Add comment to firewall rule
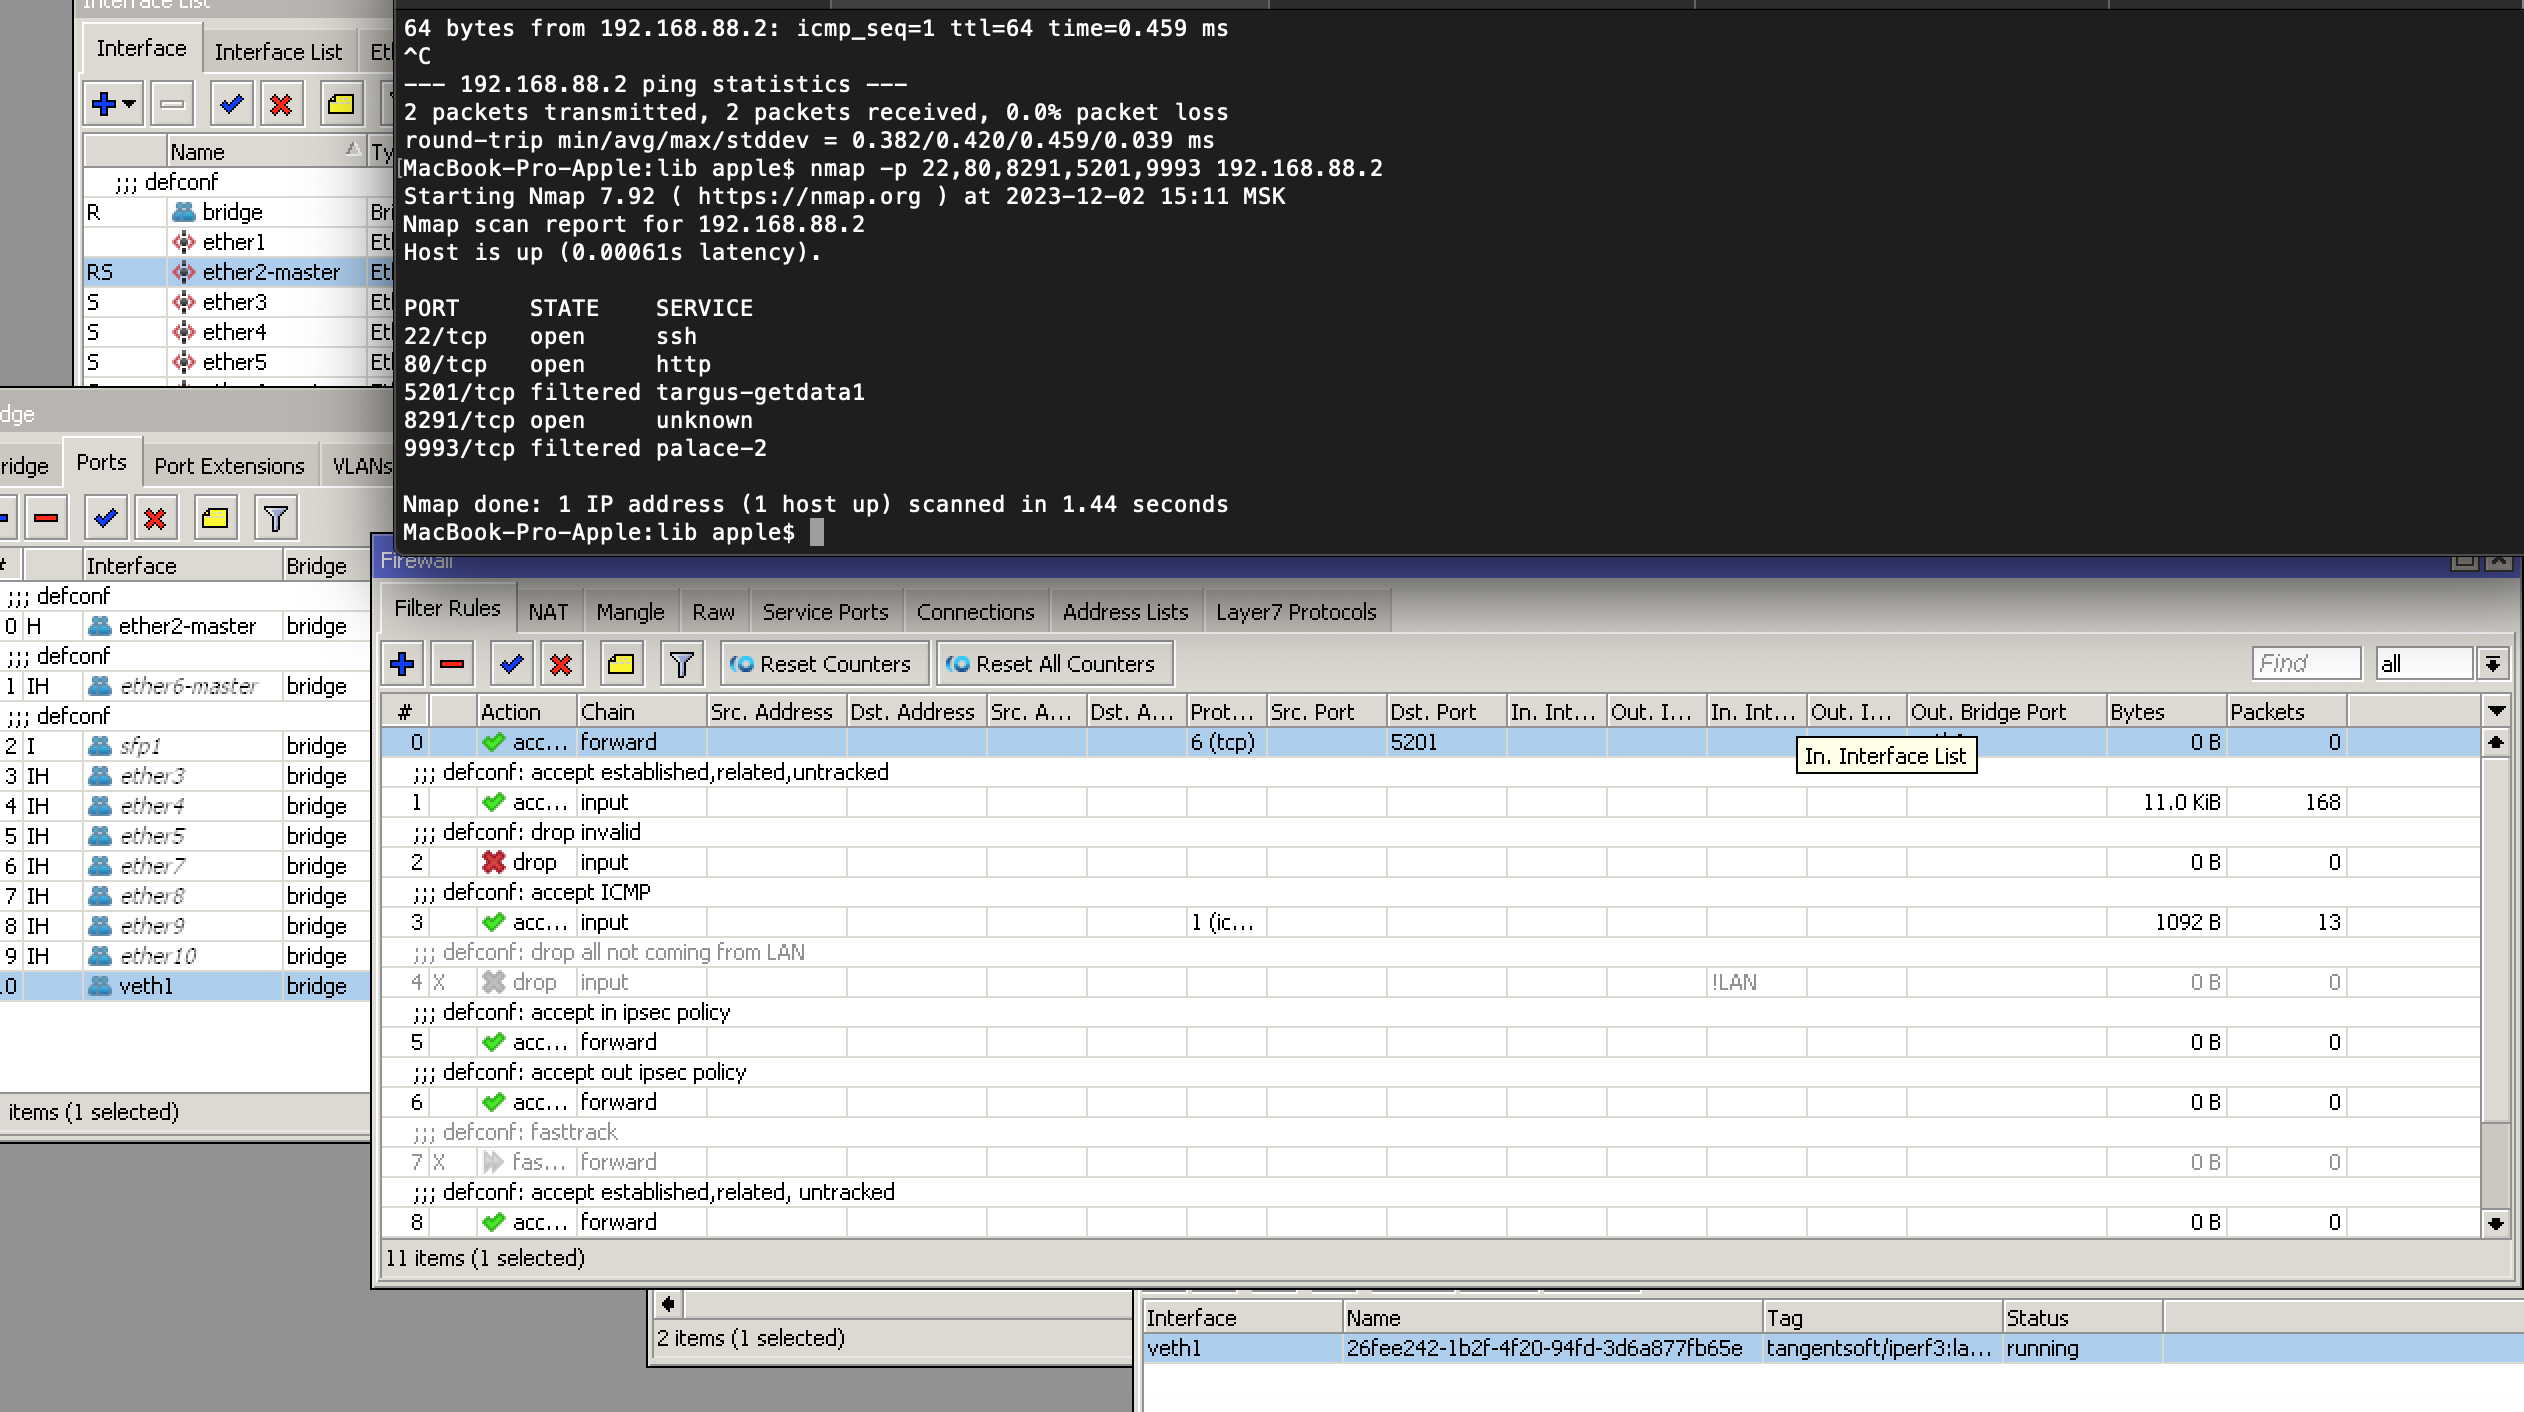 point(621,664)
